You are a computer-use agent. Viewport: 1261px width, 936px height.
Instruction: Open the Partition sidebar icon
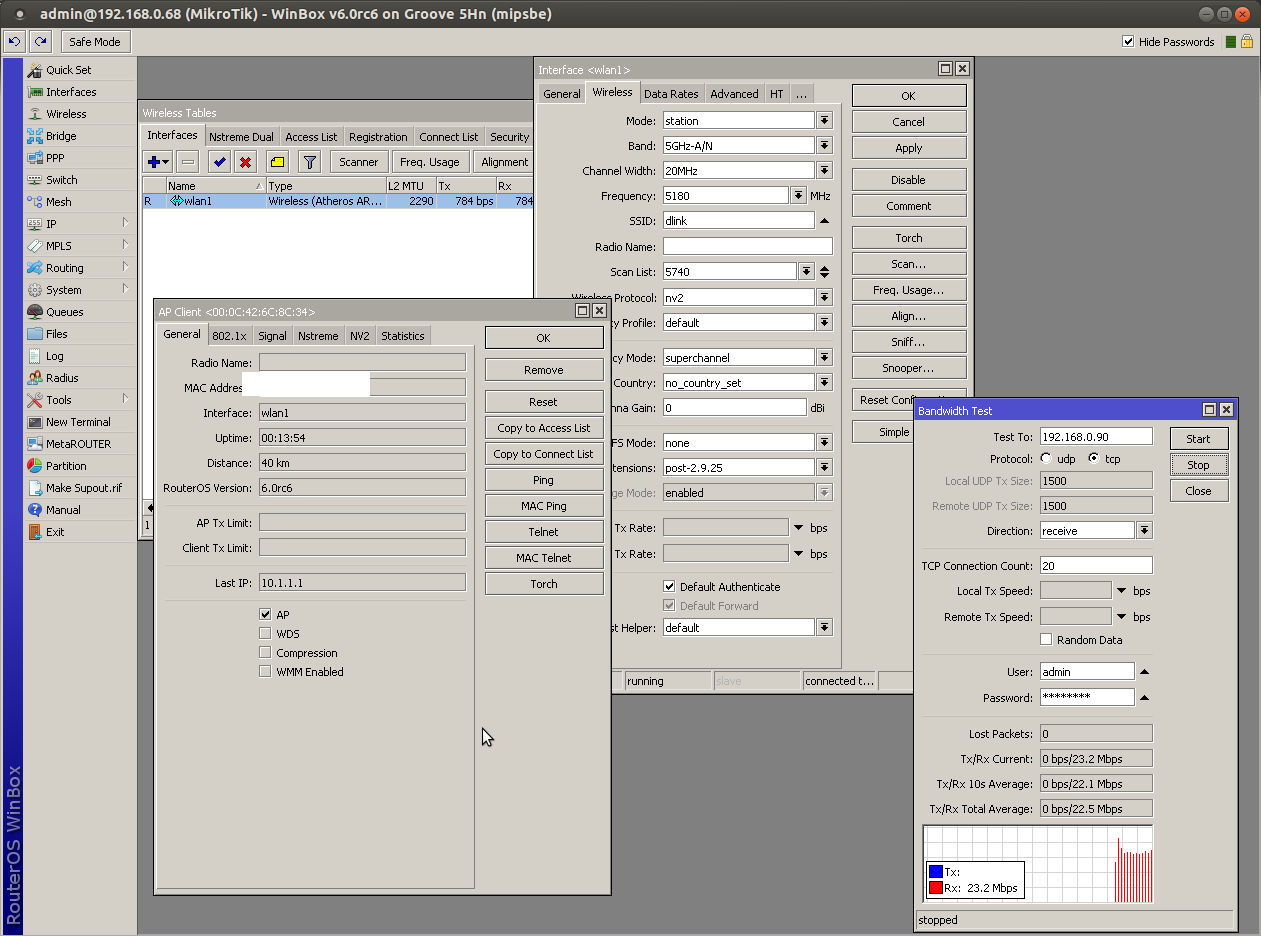coord(35,466)
